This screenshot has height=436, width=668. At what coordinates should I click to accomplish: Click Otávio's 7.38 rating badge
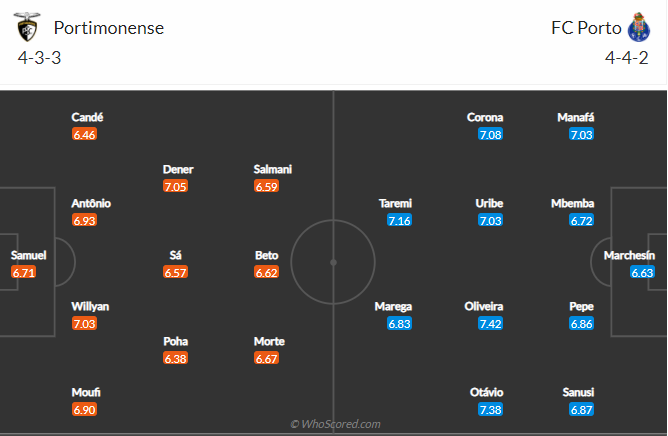click(x=490, y=410)
